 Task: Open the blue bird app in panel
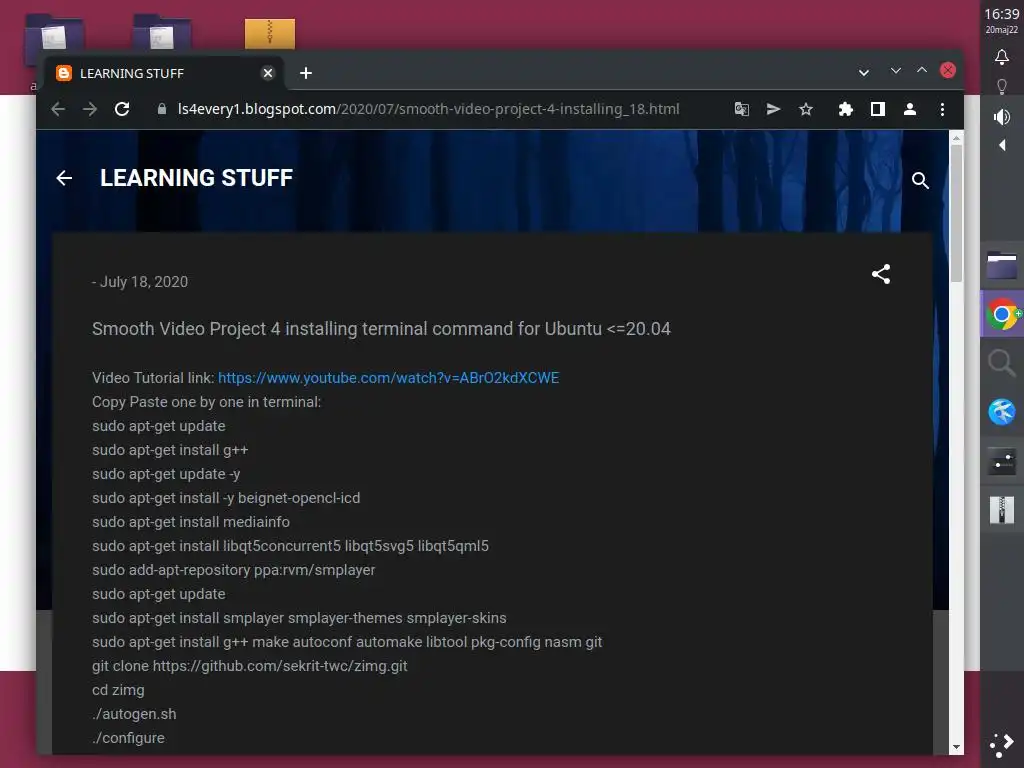tap(1002, 412)
